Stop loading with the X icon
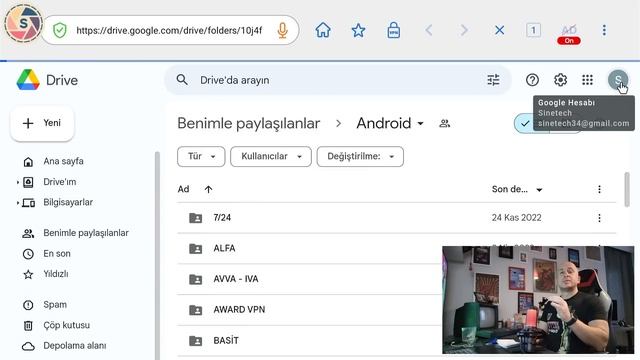The image size is (640, 360). tap(499, 30)
